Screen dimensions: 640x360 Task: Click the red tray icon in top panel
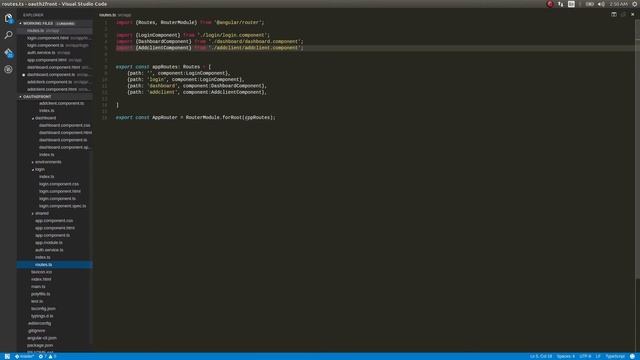click(x=550, y=4)
